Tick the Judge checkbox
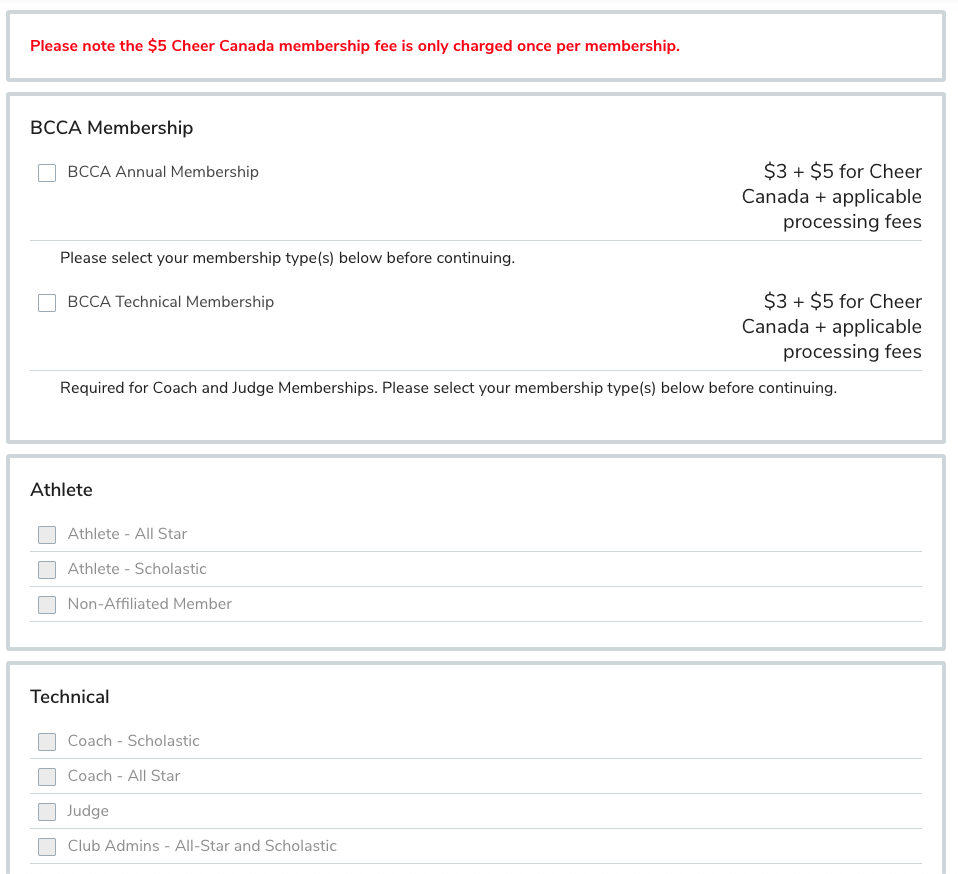 coord(47,812)
